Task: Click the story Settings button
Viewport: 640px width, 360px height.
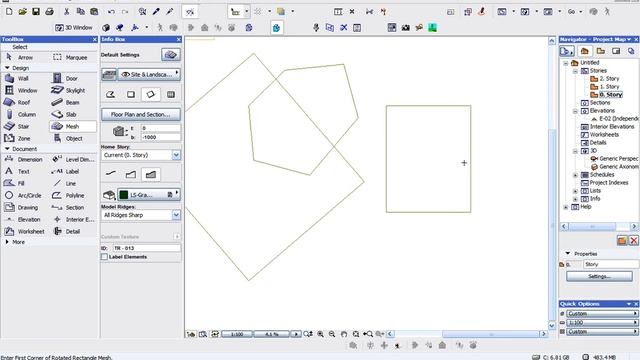Action: point(599,276)
